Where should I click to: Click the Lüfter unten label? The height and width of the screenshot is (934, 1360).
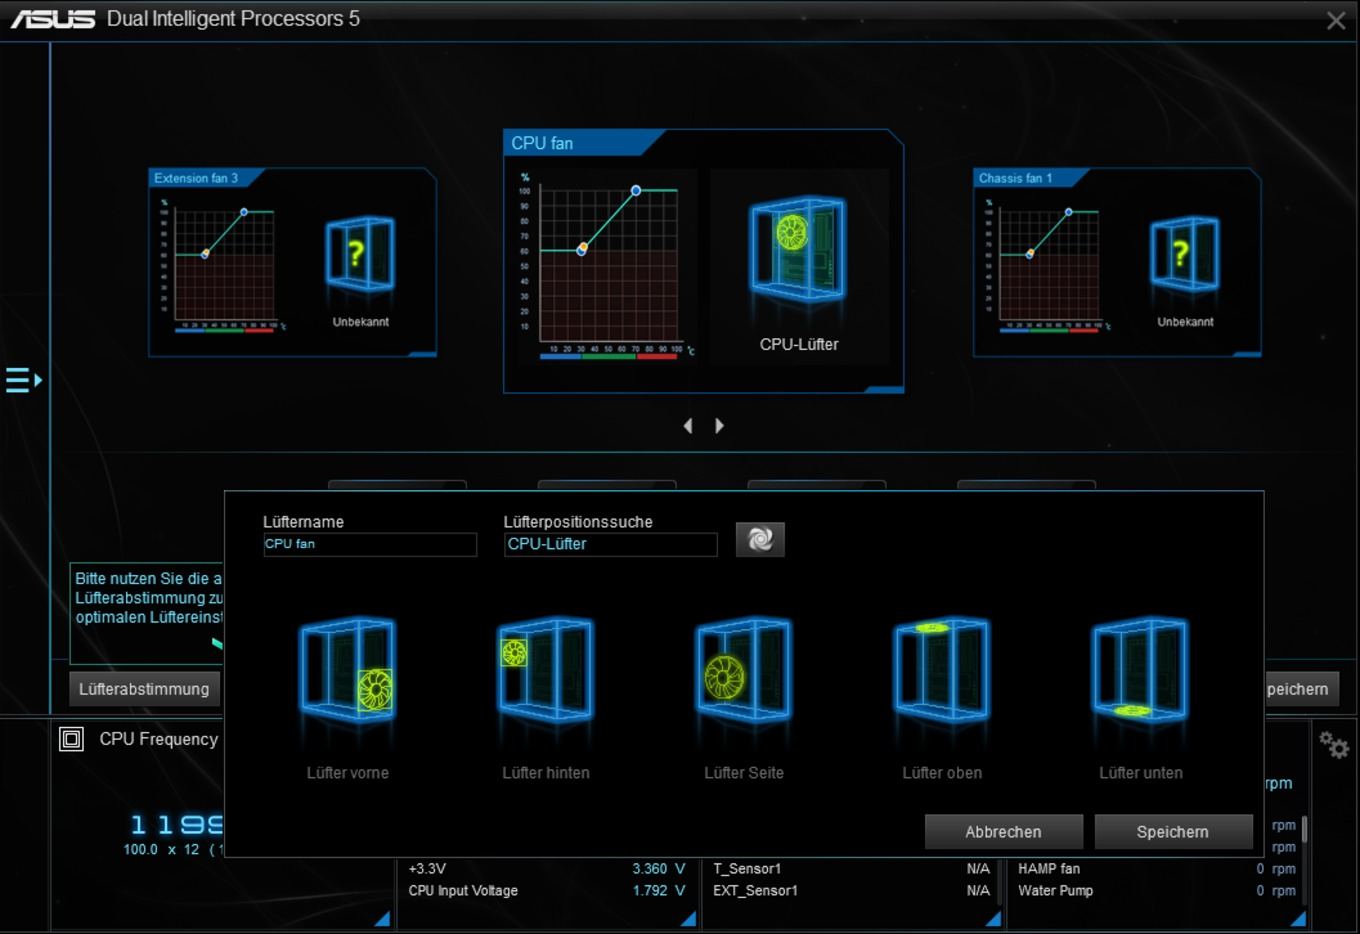click(1141, 773)
